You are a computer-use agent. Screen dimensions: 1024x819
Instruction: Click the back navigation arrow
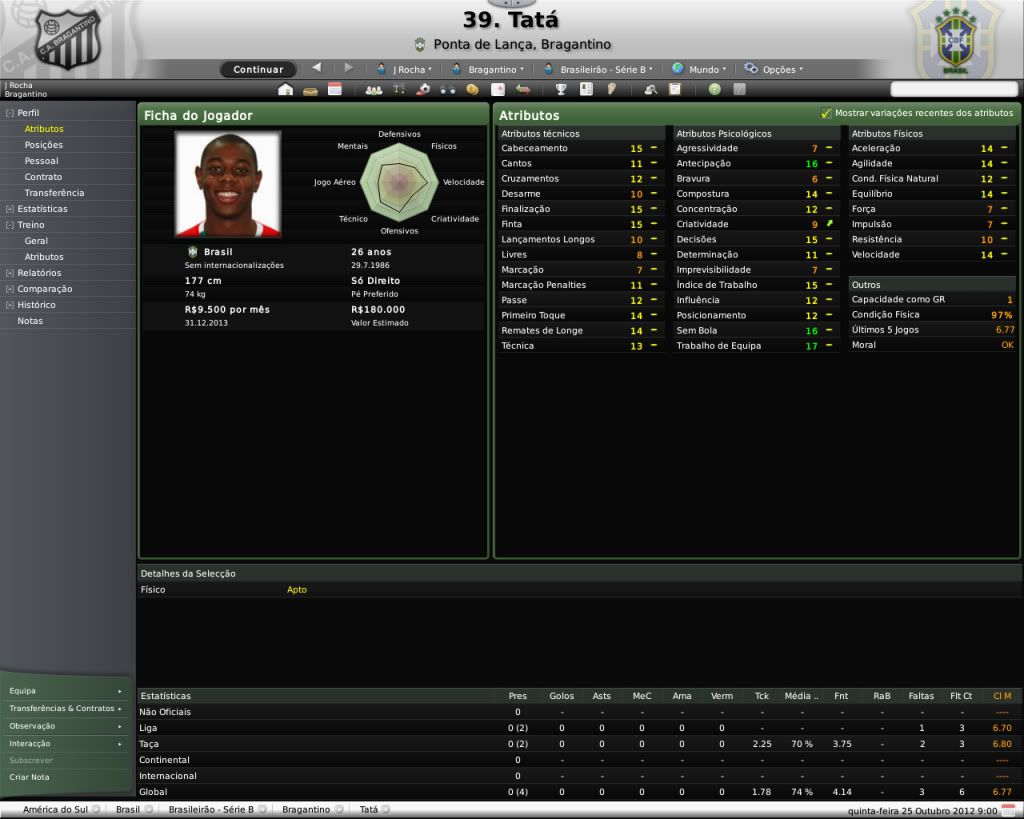317,68
